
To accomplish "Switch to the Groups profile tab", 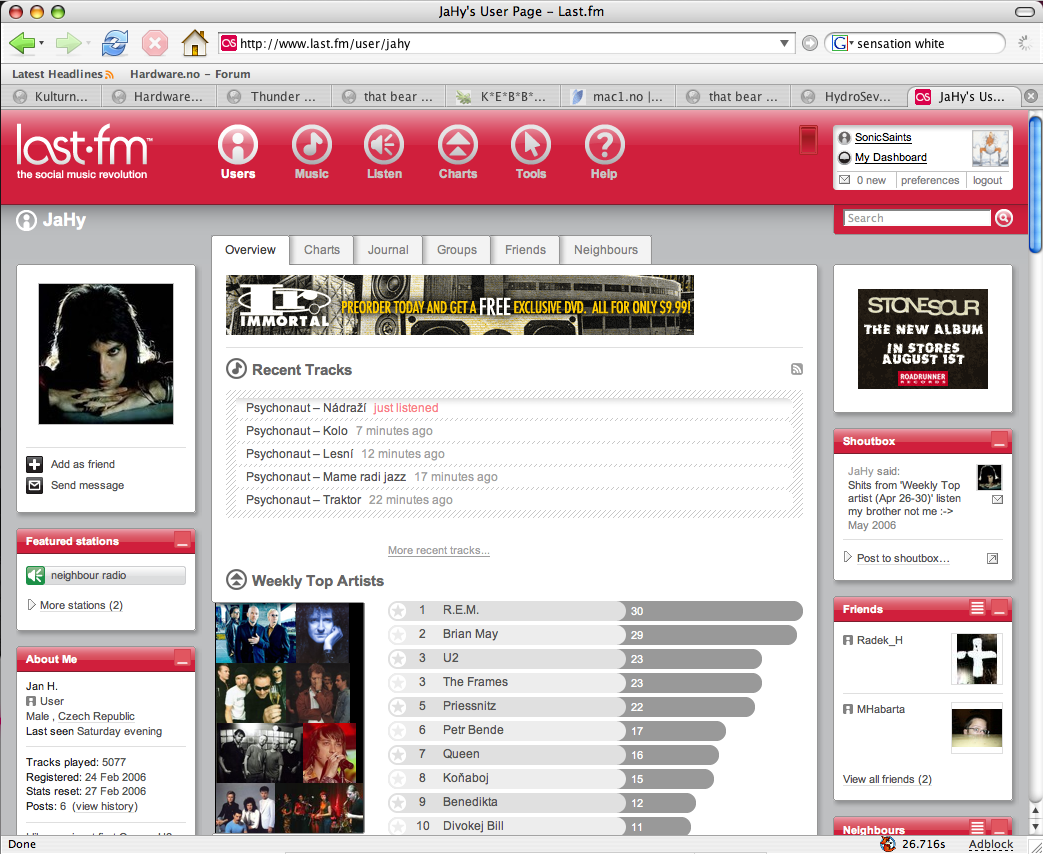I will pyautogui.click(x=456, y=250).
